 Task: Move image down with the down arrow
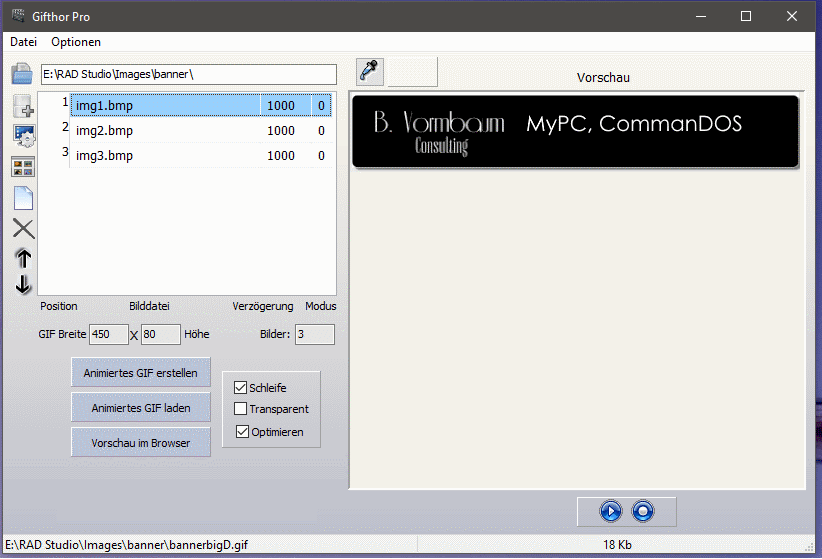(x=23, y=284)
